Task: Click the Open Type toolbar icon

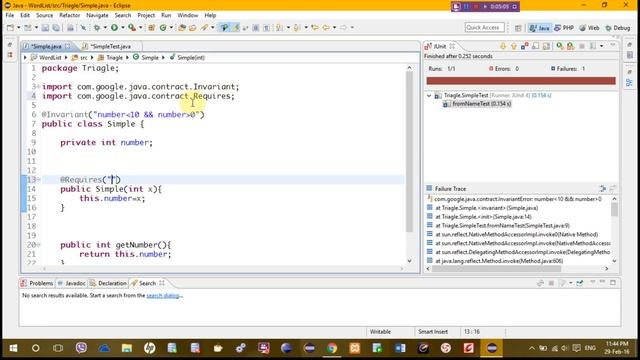Action: click(x=182, y=28)
